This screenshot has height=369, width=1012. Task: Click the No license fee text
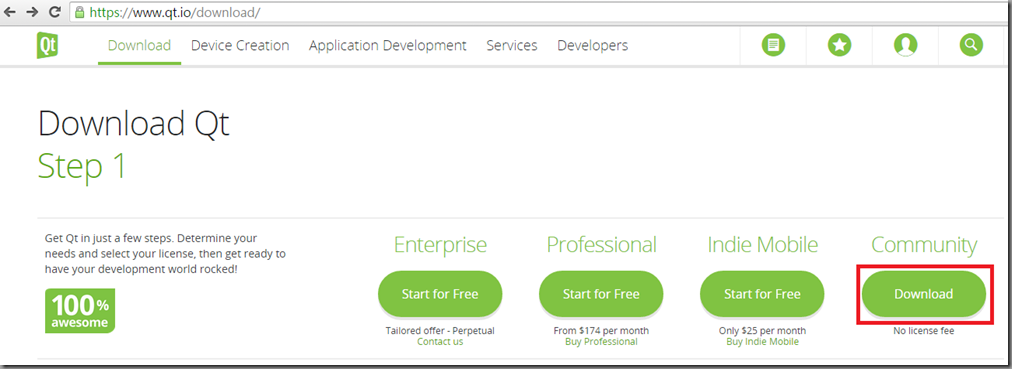click(924, 331)
